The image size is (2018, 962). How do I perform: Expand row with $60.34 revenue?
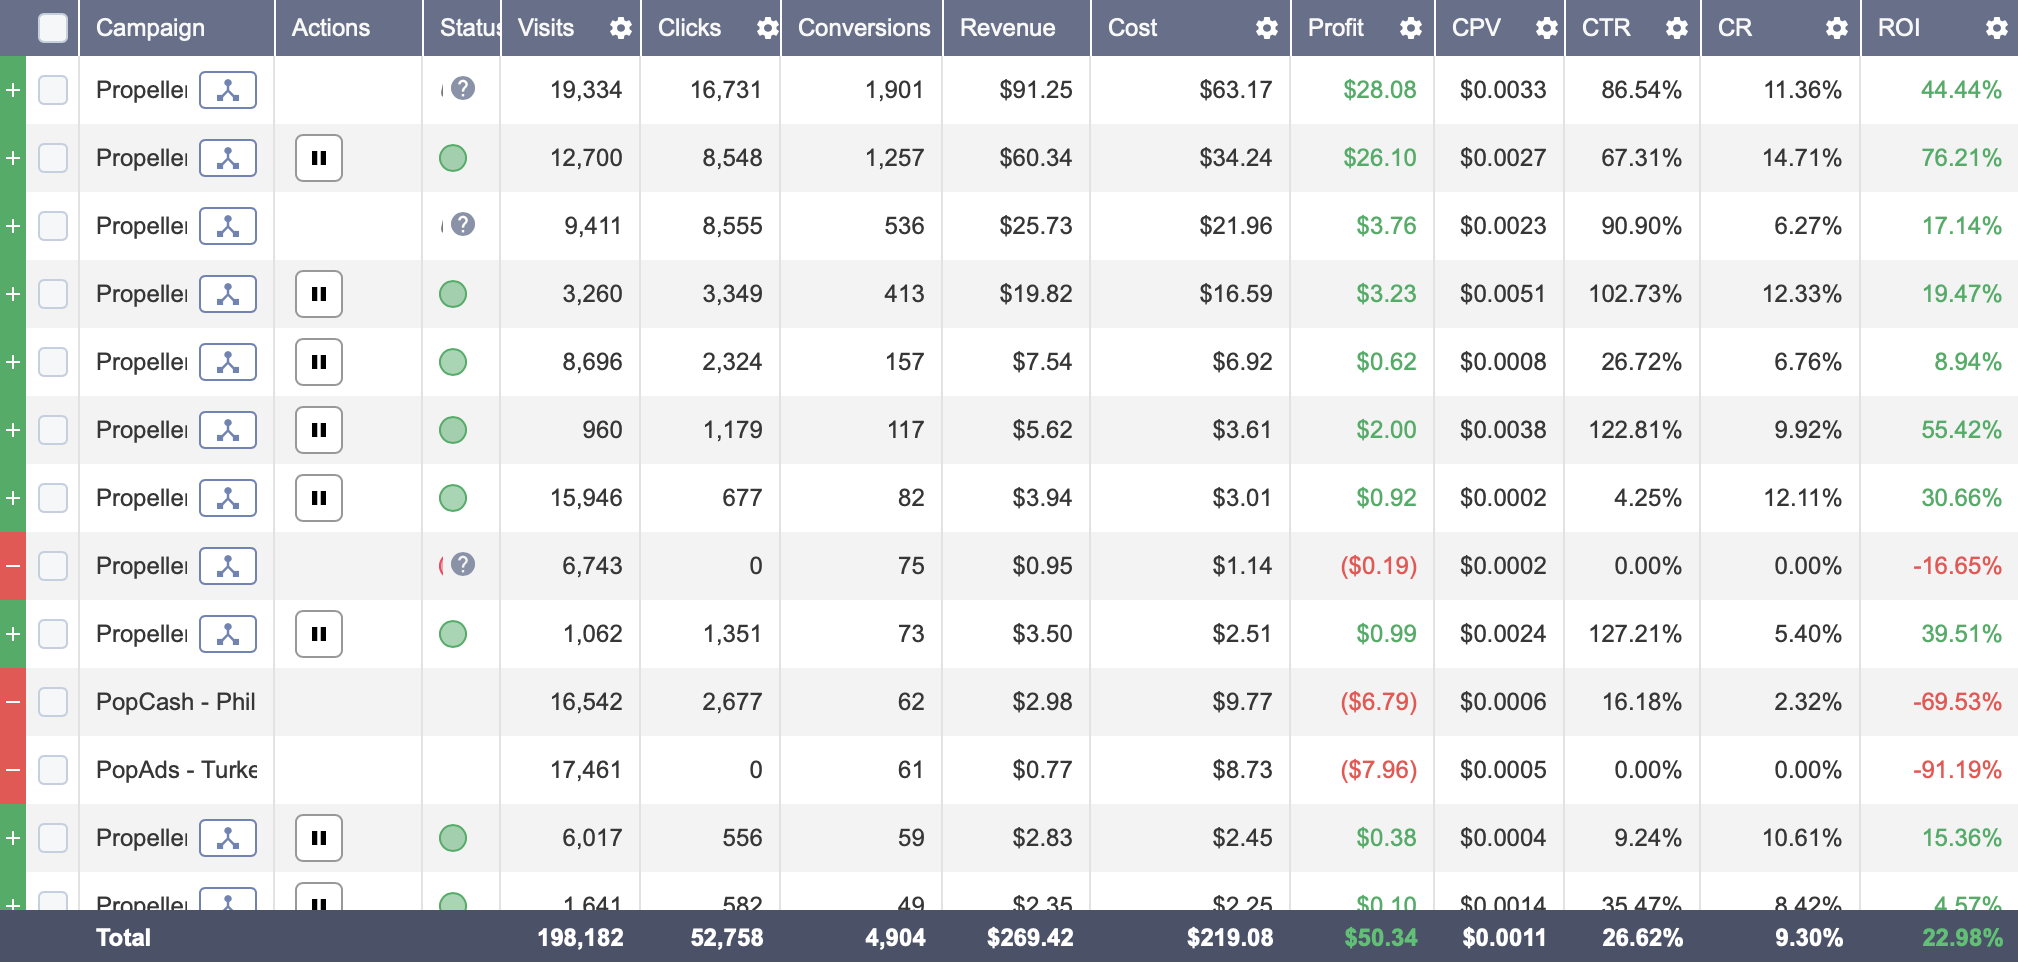tap(13, 158)
